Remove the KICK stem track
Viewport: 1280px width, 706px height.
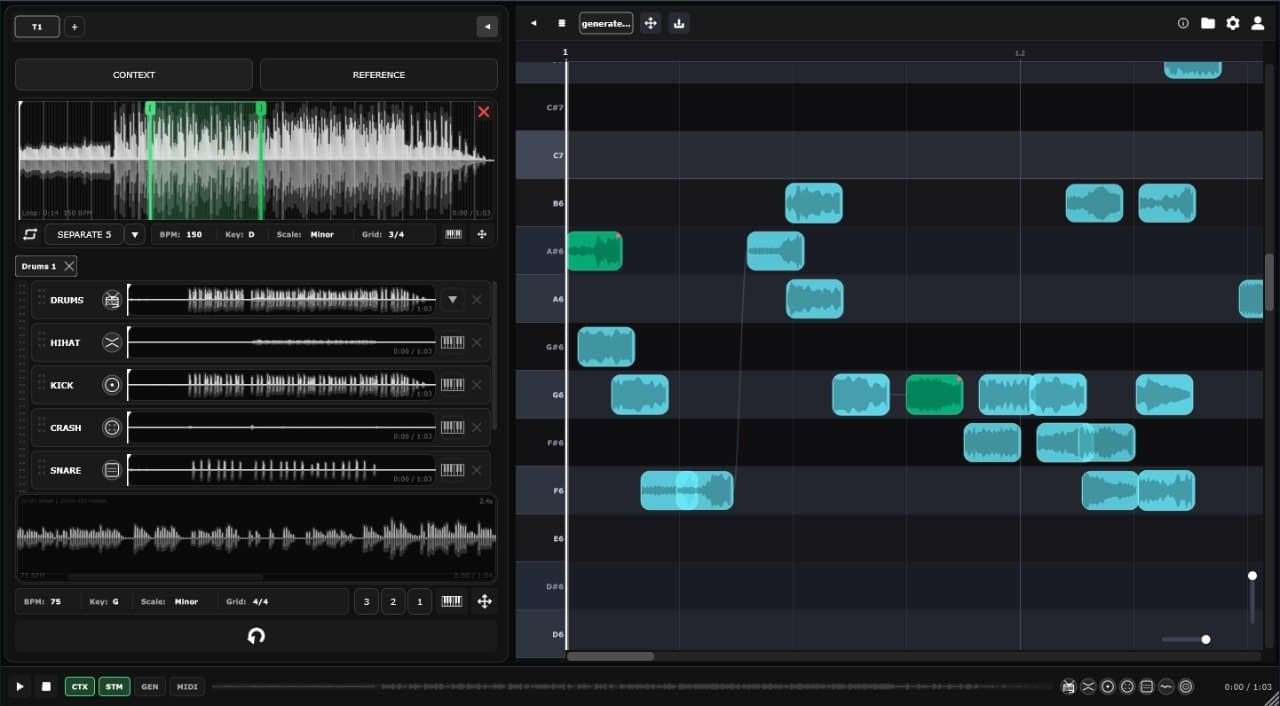click(477, 385)
